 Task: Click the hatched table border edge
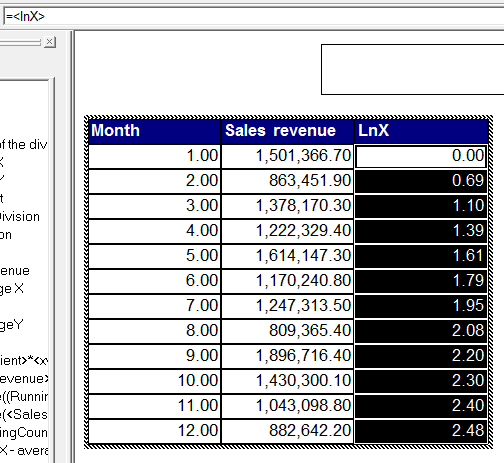click(x=289, y=117)
